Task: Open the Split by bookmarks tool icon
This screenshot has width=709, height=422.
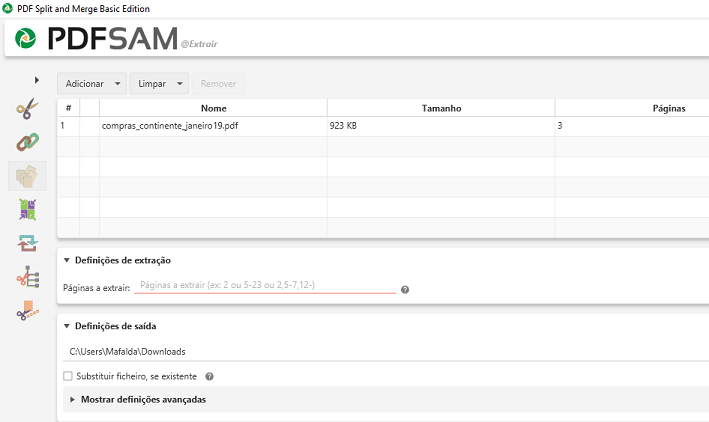Action: click(28, 277)
